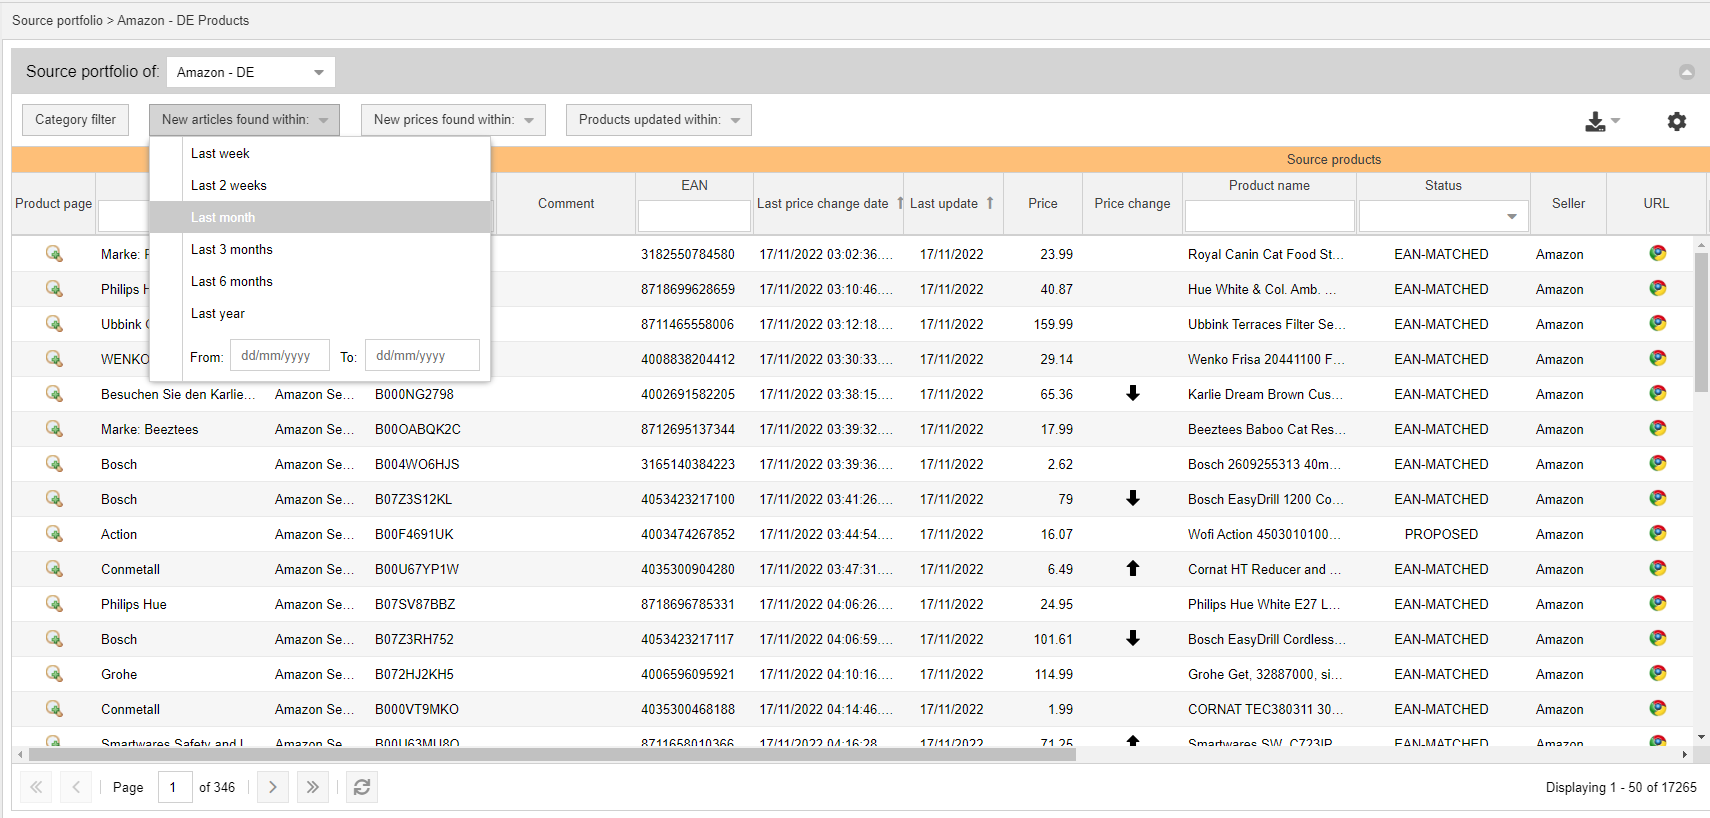Screen dimensions: 1710x818
Task: Open URL icon for Grohe Get row
Action: (1658, 673)
